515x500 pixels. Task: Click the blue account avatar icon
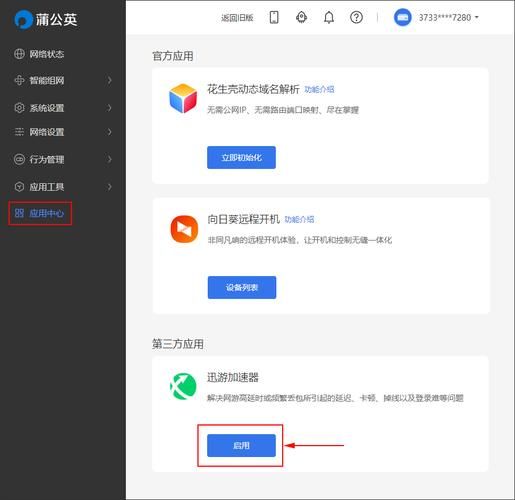pyautogui.click(x=403, y=17)
